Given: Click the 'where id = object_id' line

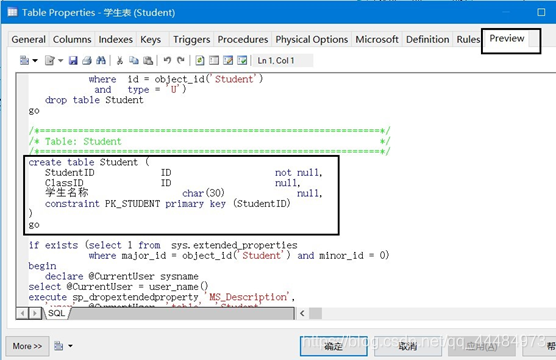Looking at the screenshot, I should pyautogui.click(x=176, y=79).
